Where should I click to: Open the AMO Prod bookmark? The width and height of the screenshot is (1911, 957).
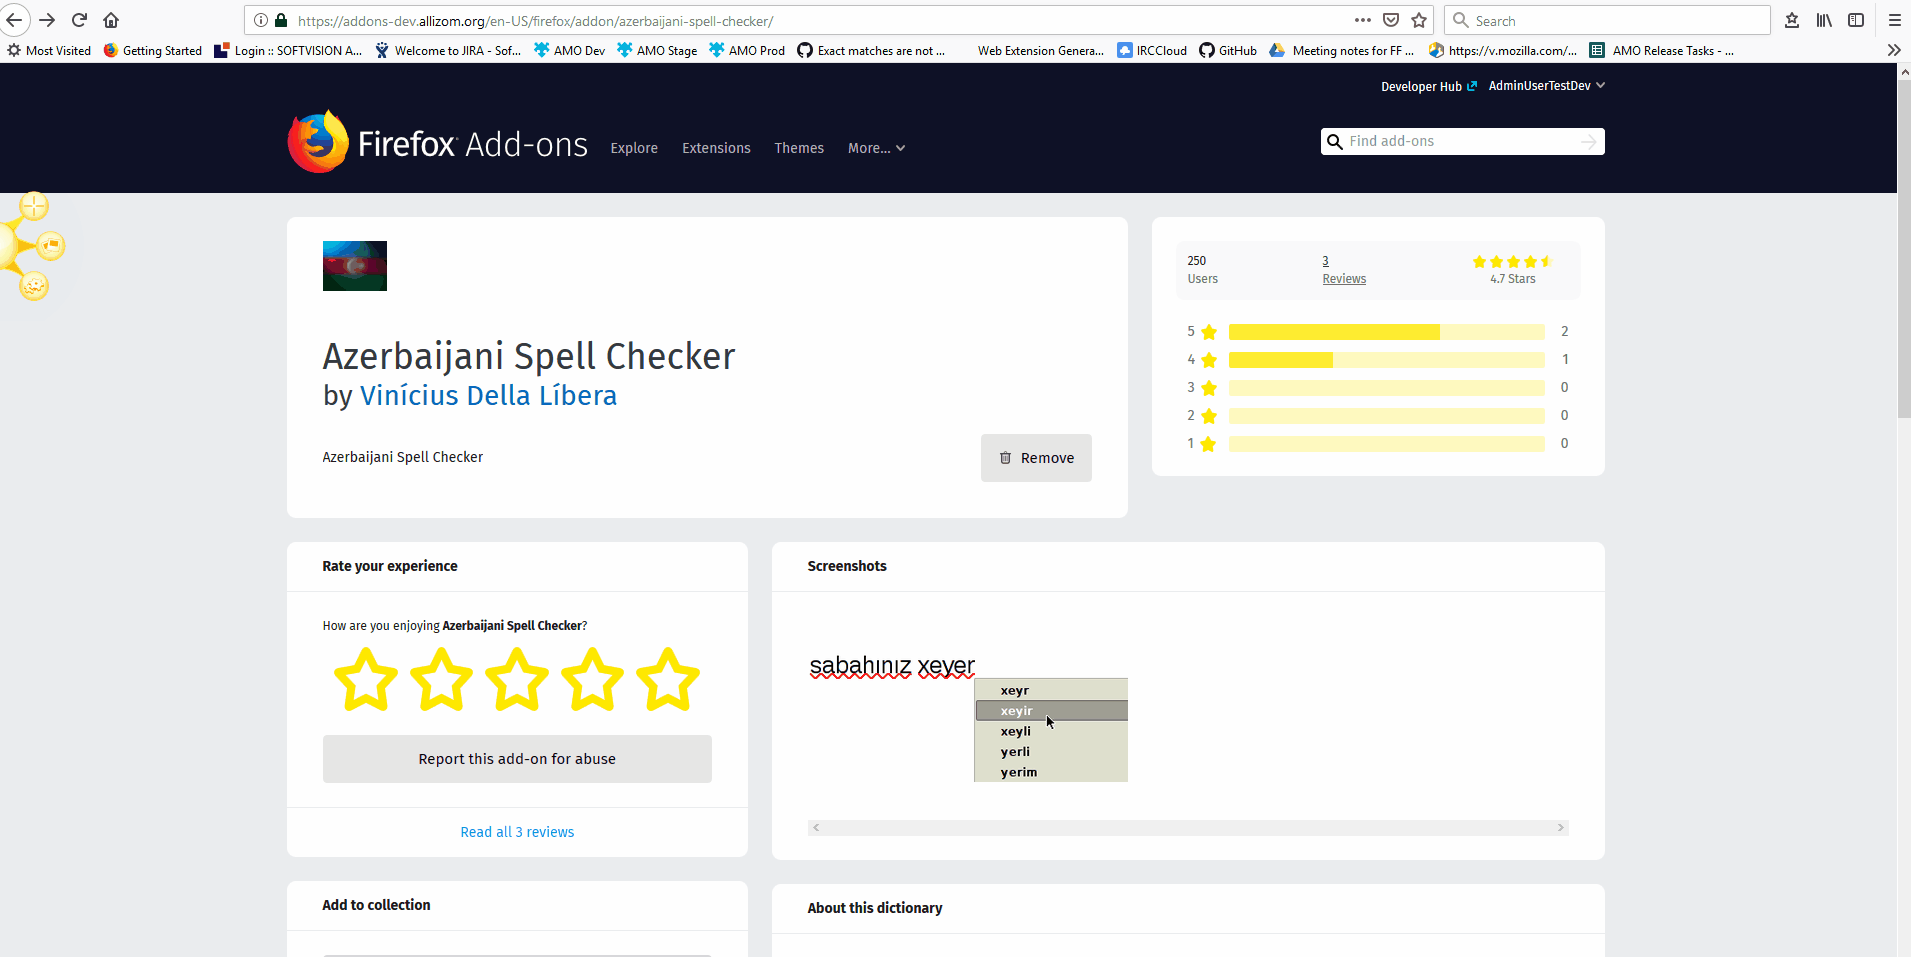(747, 50)
